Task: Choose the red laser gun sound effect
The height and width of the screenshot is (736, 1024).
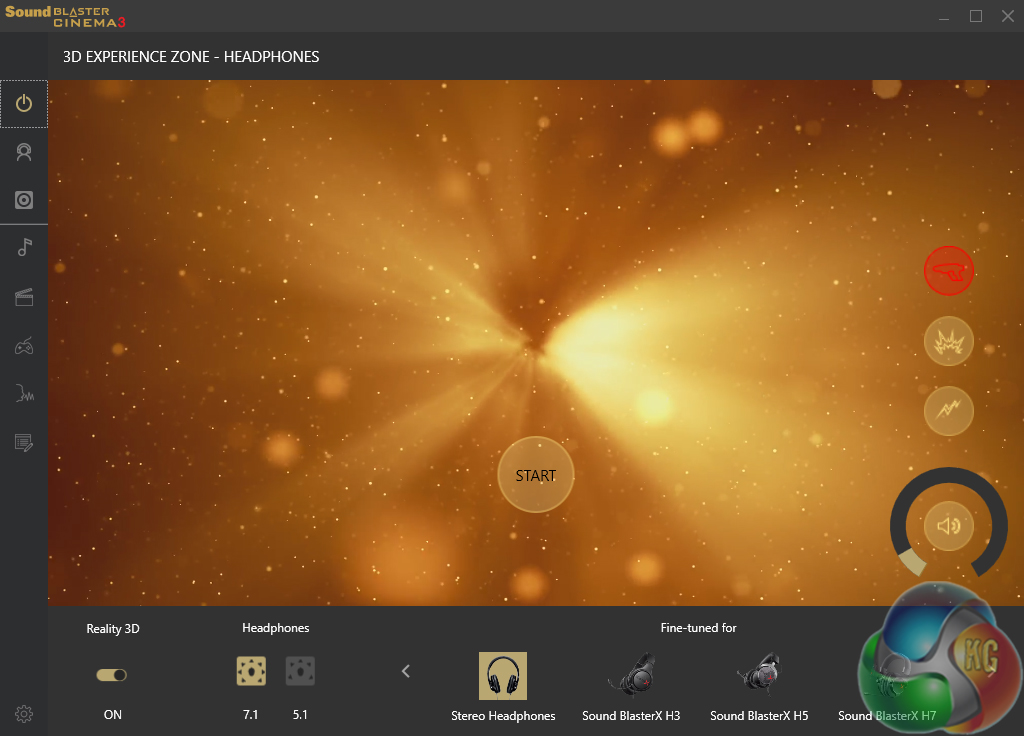Action: [x=948, y=271]
